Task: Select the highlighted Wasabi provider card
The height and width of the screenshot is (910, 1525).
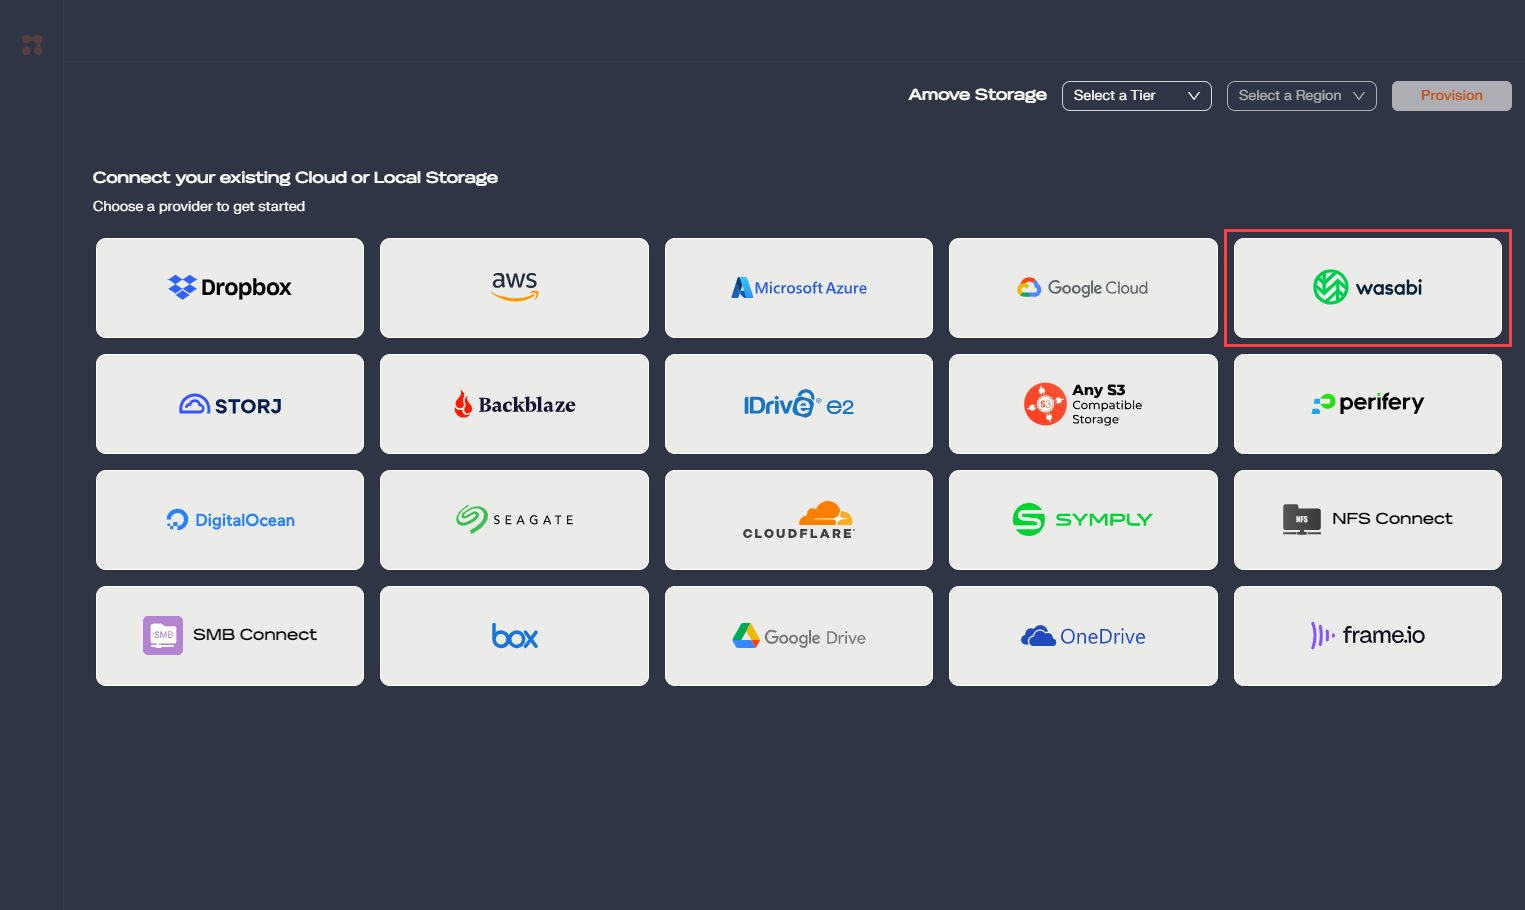Action: coord(1367,288)
